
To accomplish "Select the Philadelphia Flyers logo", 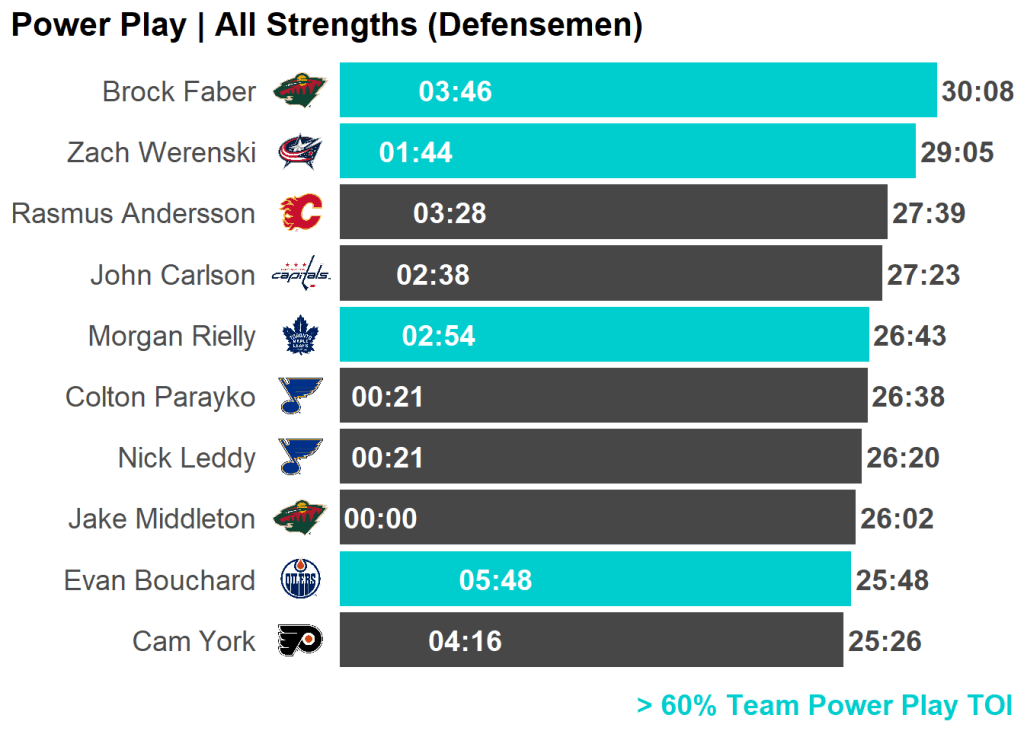I will 299,641.
